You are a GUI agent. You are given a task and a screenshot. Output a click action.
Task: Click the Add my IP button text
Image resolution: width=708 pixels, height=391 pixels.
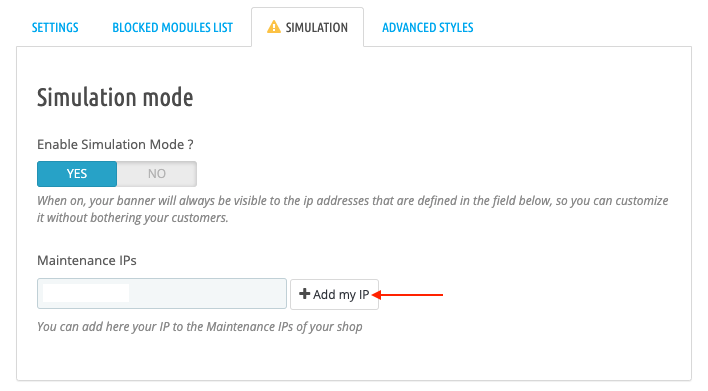341,294
